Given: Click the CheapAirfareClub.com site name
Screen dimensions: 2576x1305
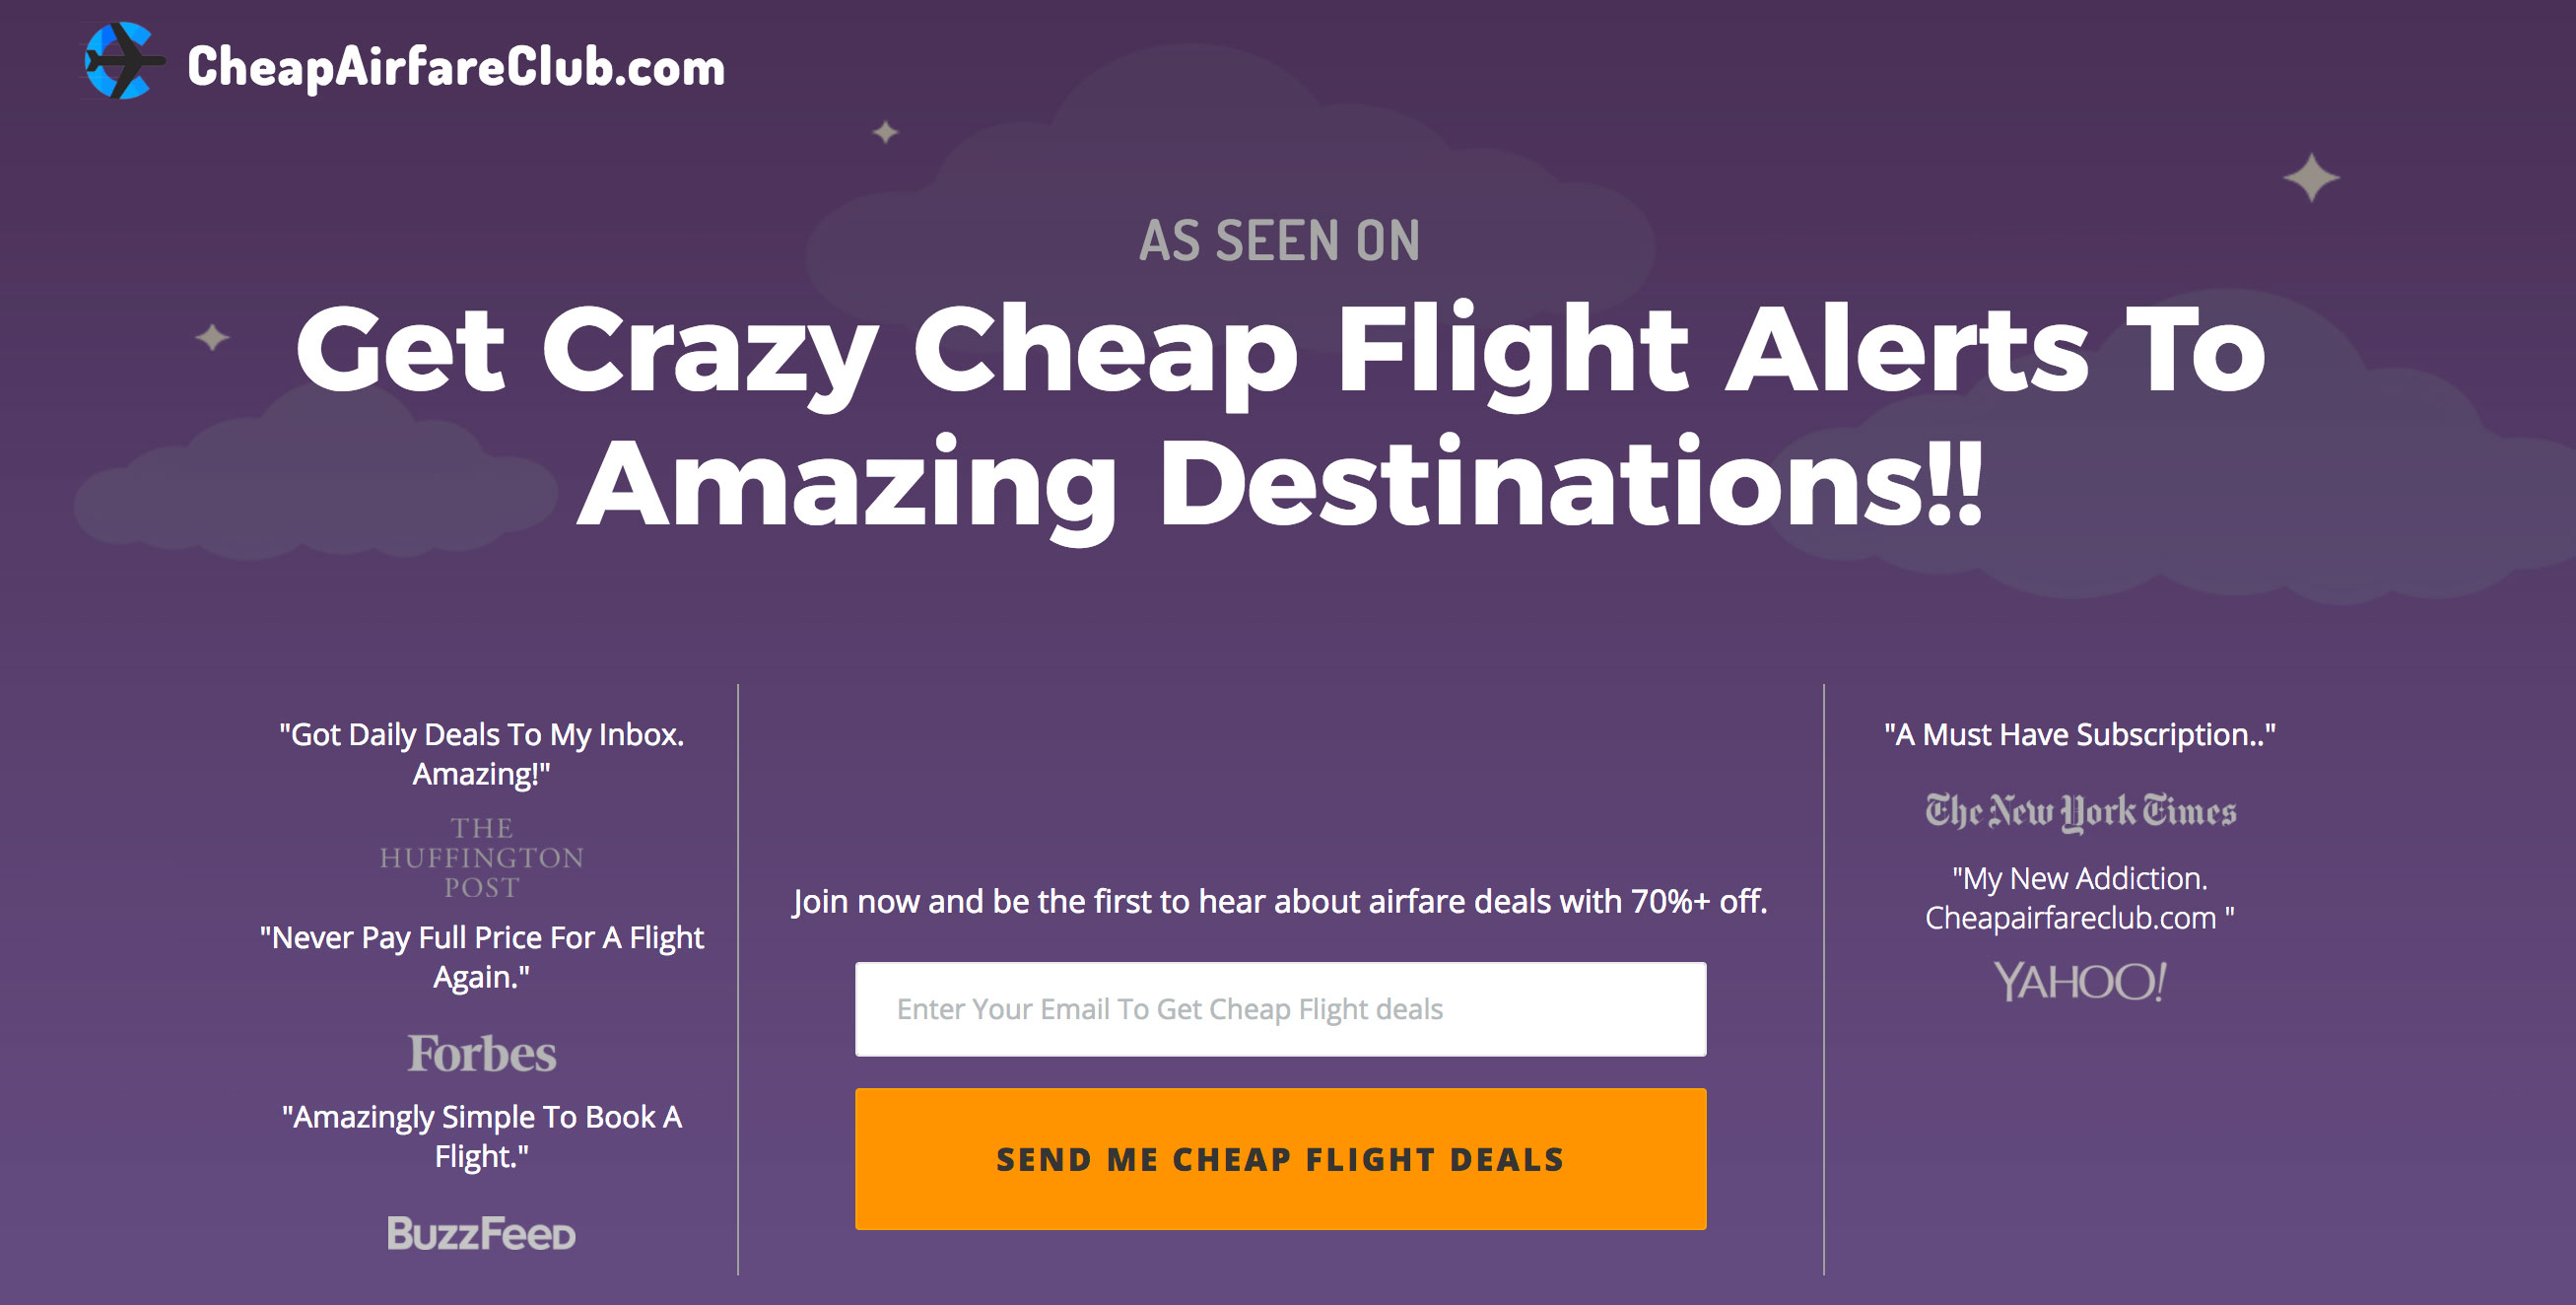Looking at the screenshot, I should (x=455, y=68).
